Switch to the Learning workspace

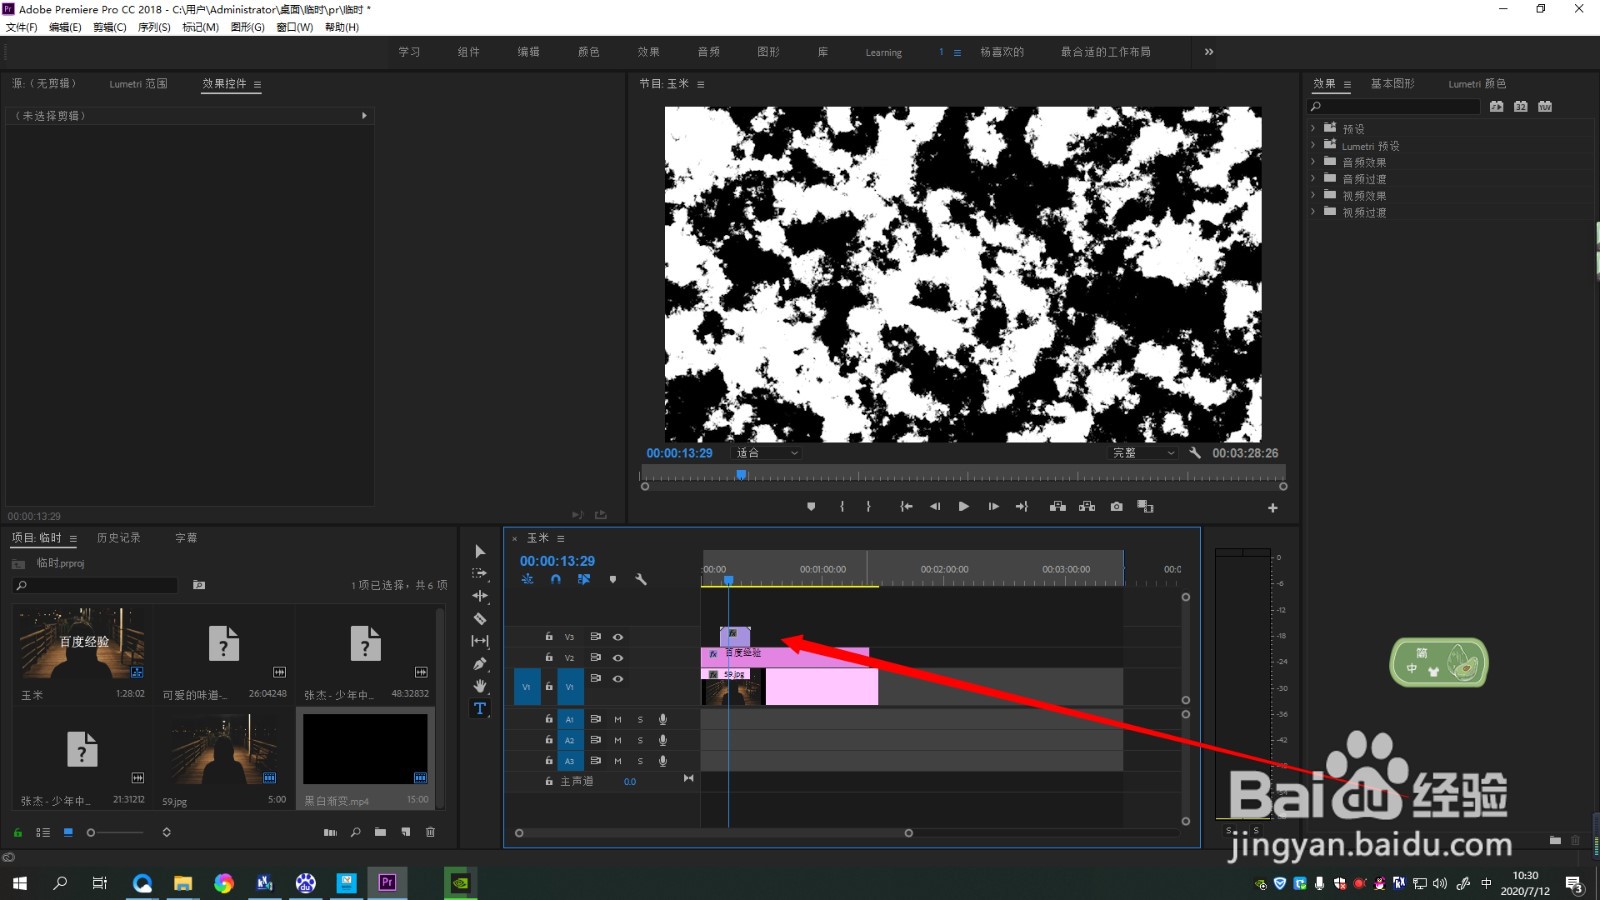click(x=883, y=52)
